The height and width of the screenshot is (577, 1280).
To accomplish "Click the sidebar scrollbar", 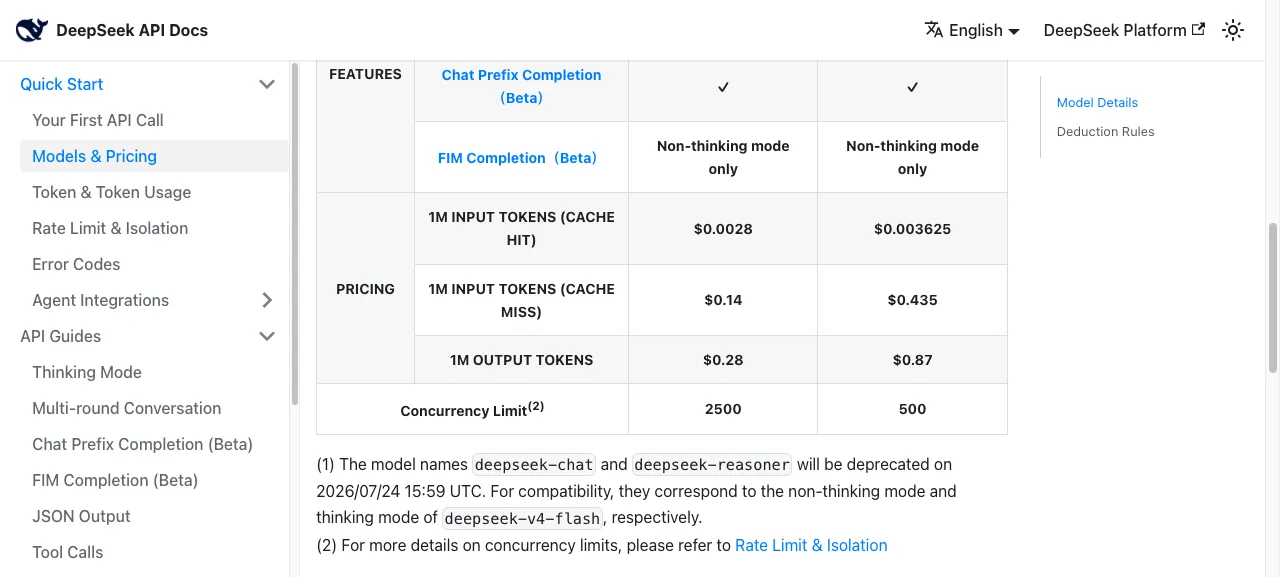I will tap(294, 234).
